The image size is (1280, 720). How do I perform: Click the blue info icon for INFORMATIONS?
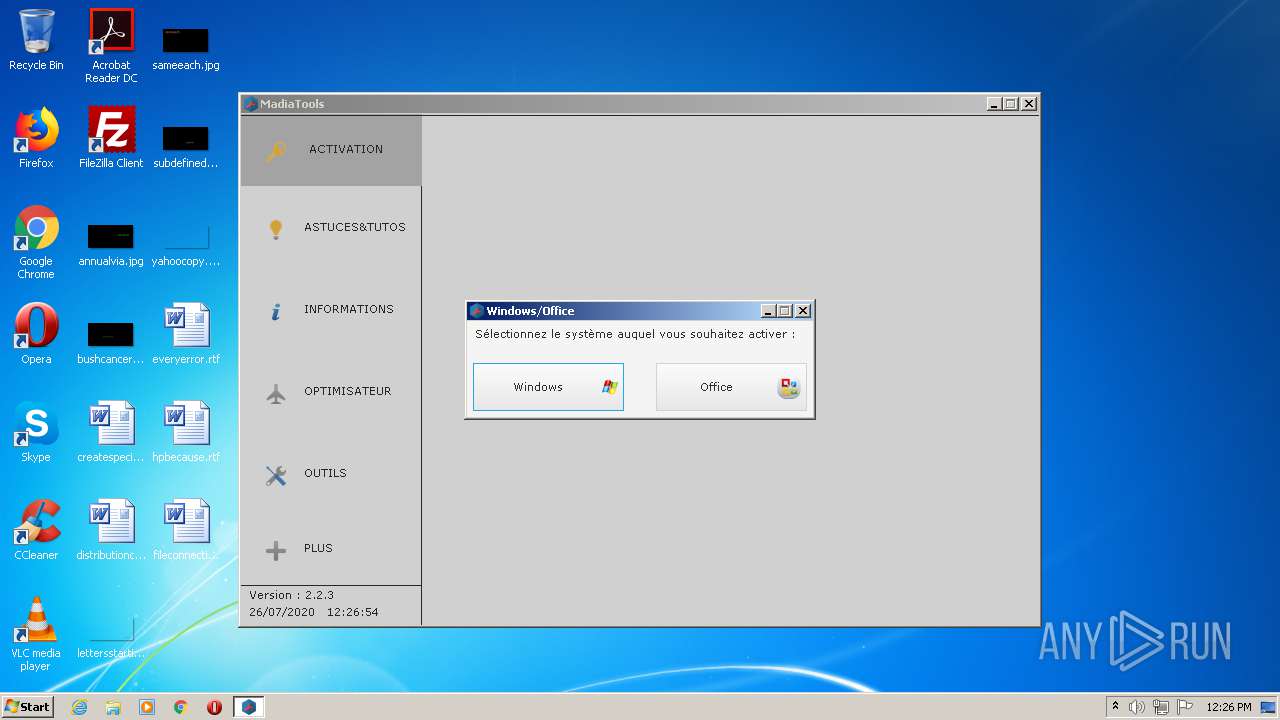[276, 311]
